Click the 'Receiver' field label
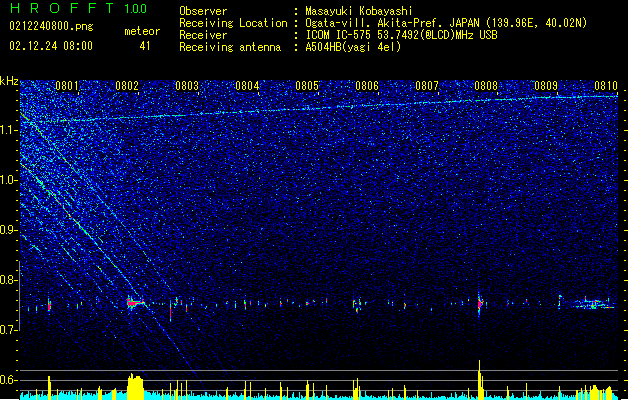The width and height of the screenshot is (629, 400). pyautogui.click(x=203, y=35)
